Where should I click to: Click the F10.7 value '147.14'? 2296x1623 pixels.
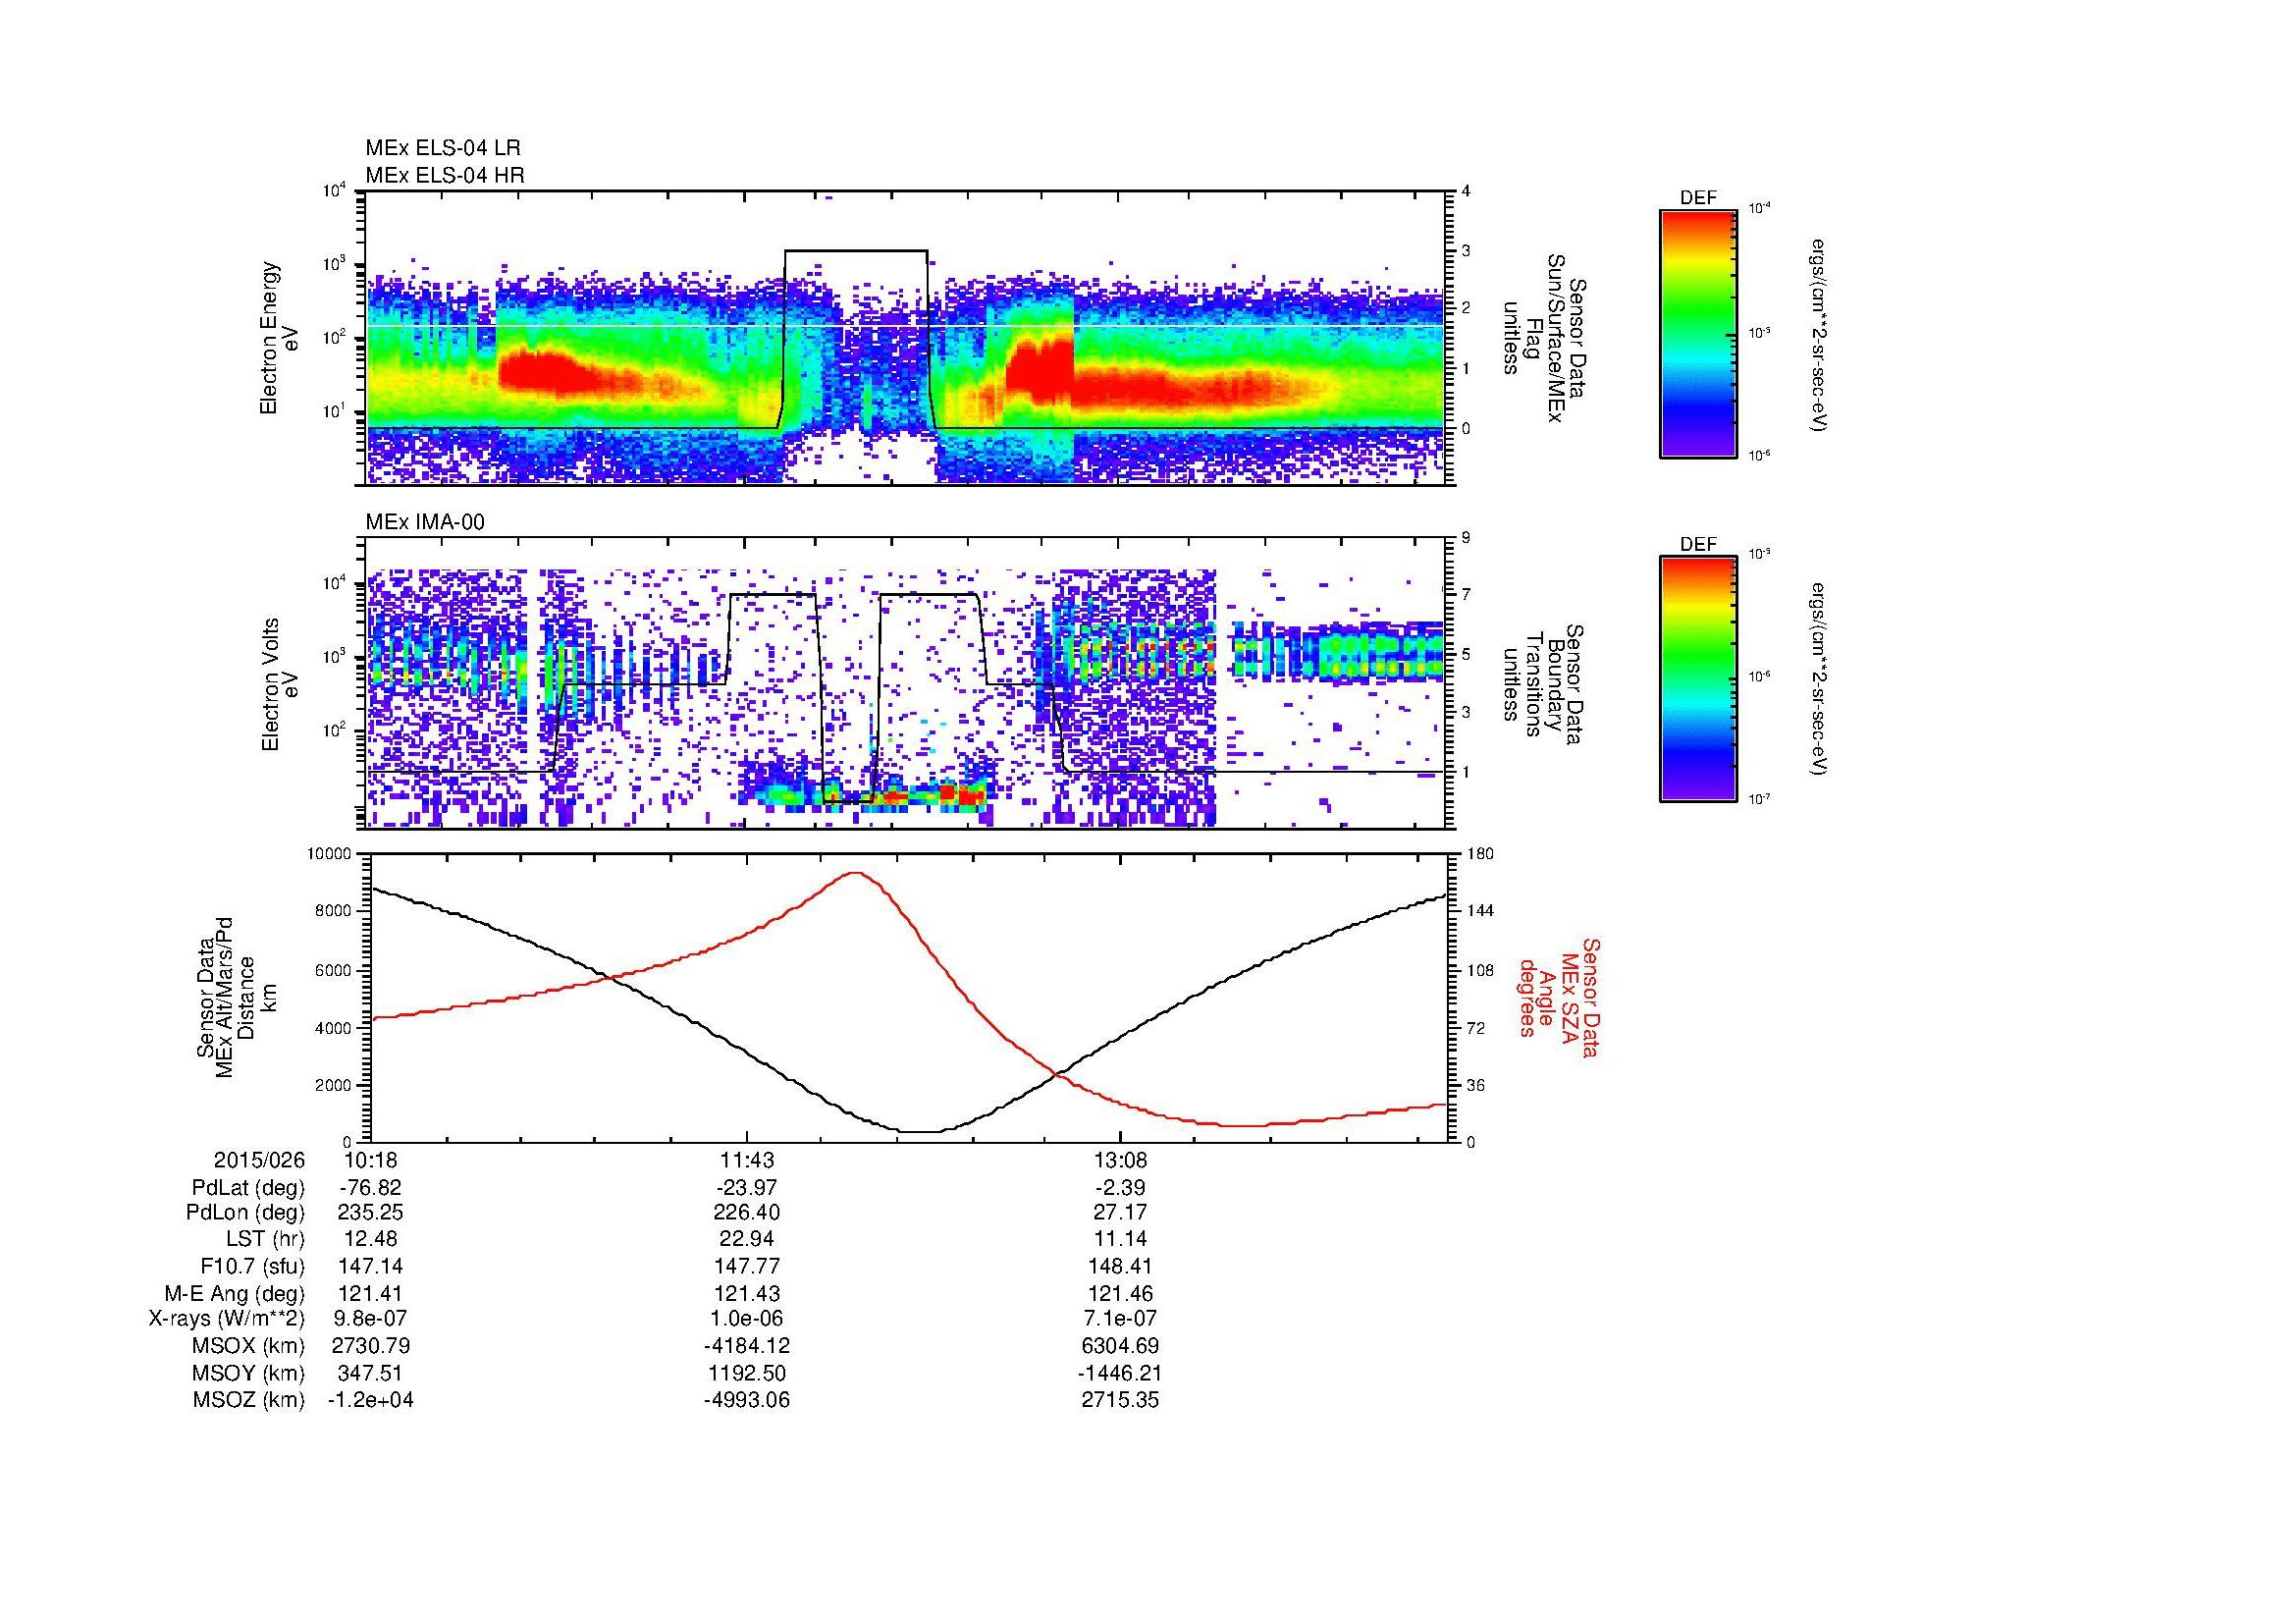click(x=370, y=1267)
